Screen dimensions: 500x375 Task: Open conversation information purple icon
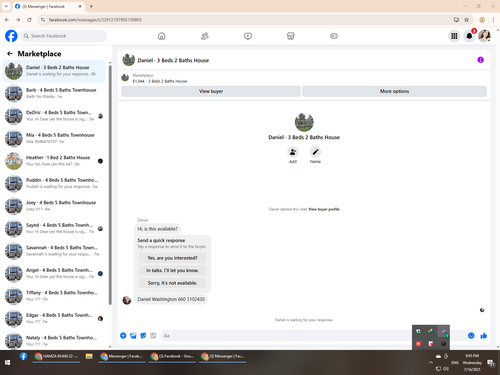[480, 60]
